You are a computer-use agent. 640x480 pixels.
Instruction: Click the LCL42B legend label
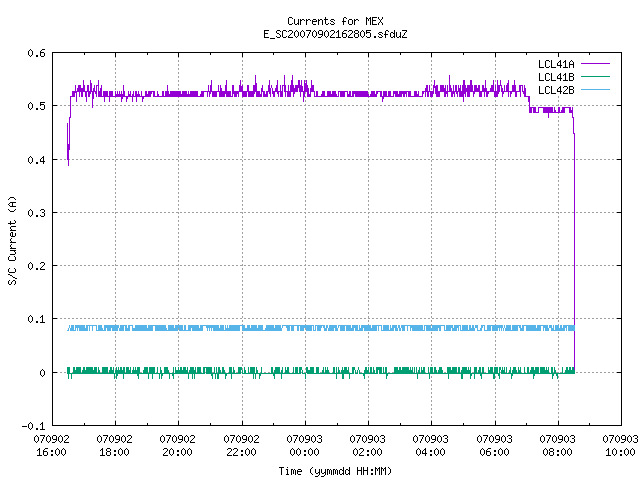[x=556, y=90]
